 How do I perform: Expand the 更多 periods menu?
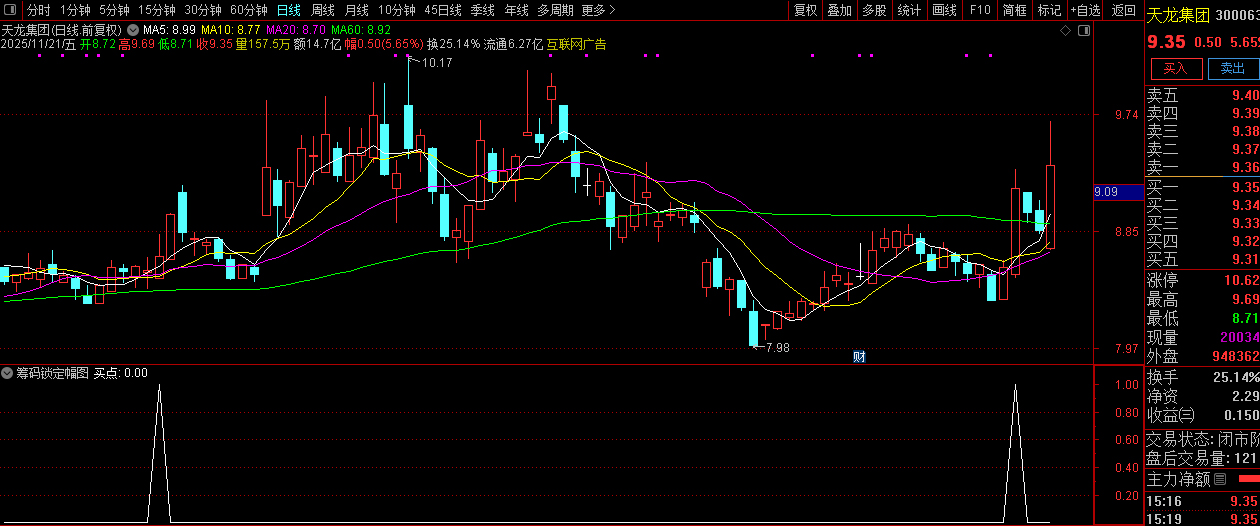pos(597,10)
